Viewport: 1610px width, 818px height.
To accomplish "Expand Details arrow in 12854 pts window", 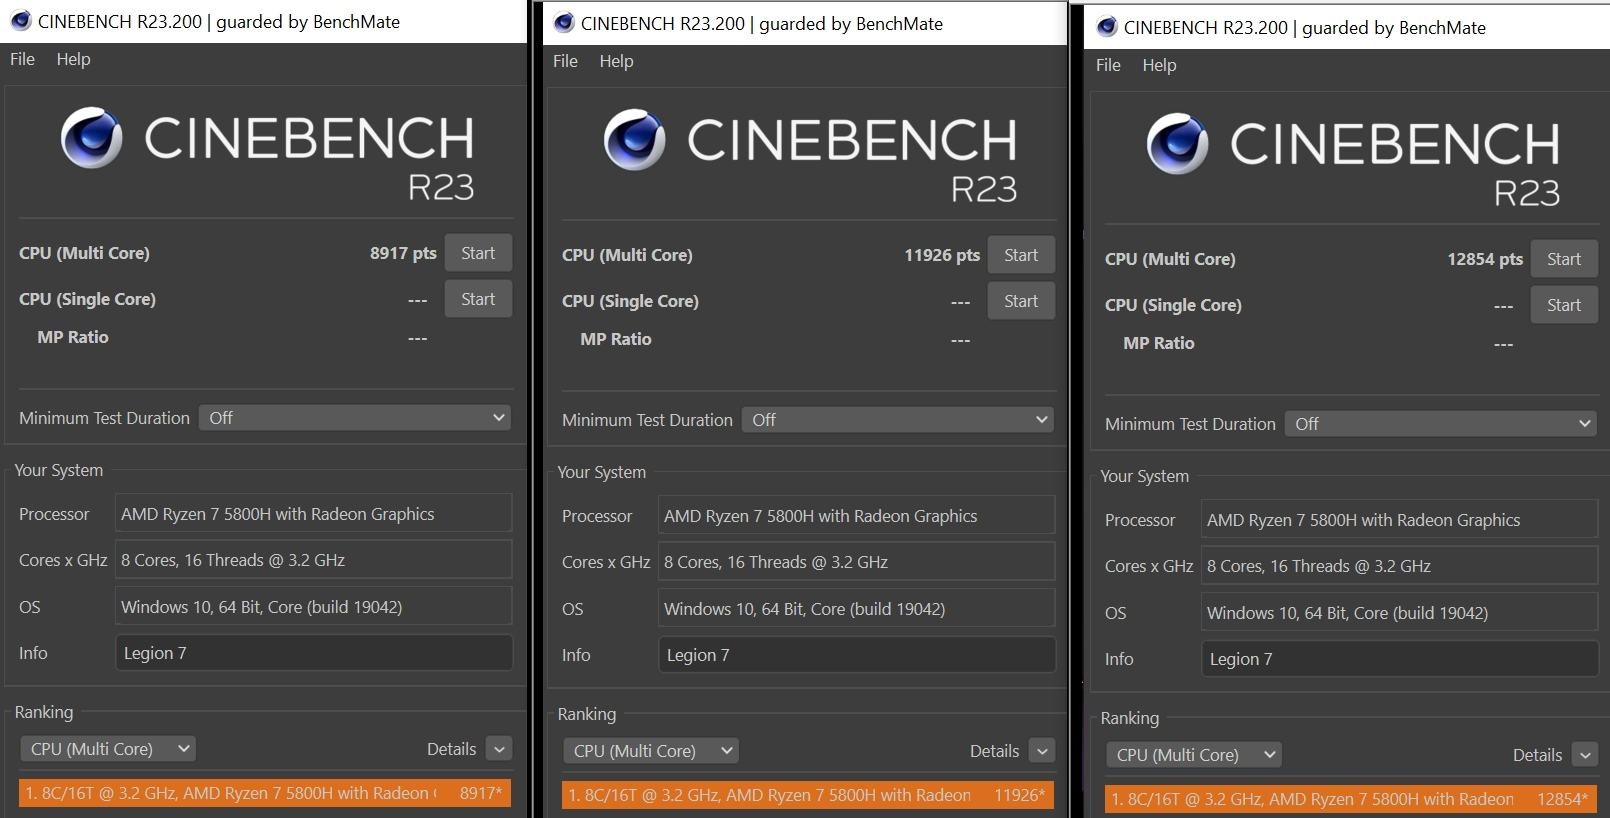I will coord(1585,755).
